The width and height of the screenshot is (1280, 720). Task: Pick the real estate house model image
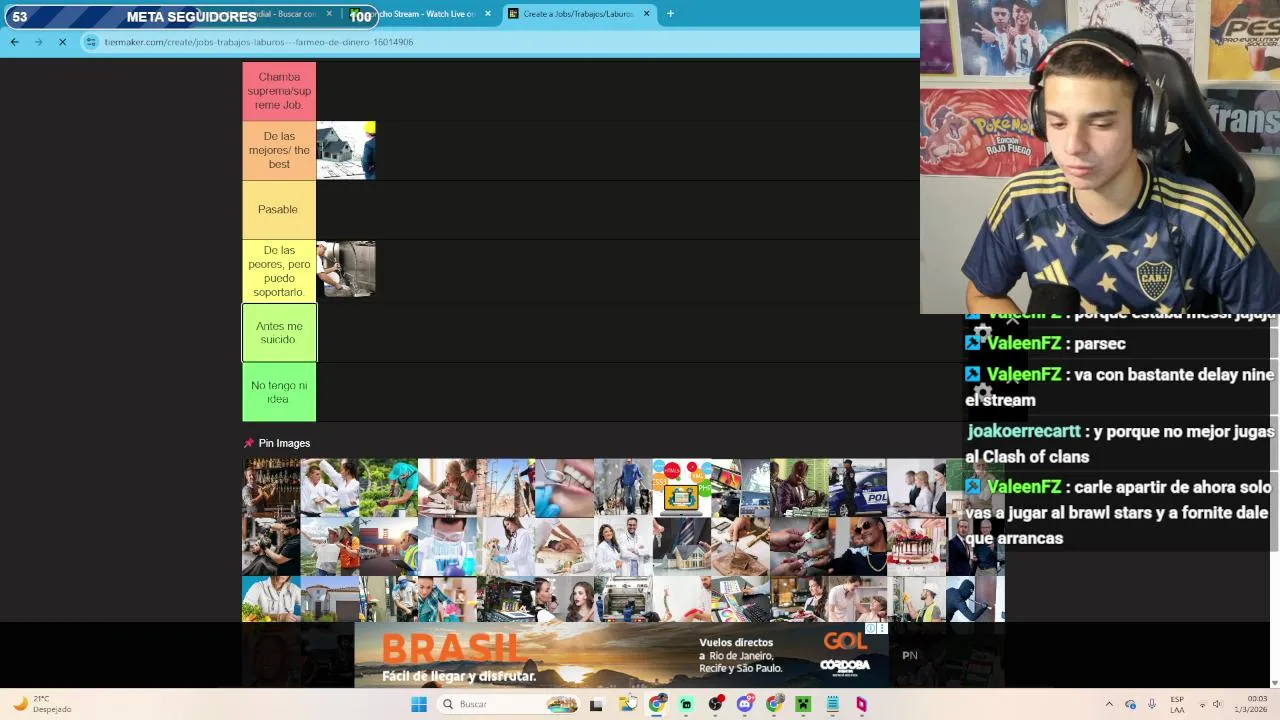[682, 546]
